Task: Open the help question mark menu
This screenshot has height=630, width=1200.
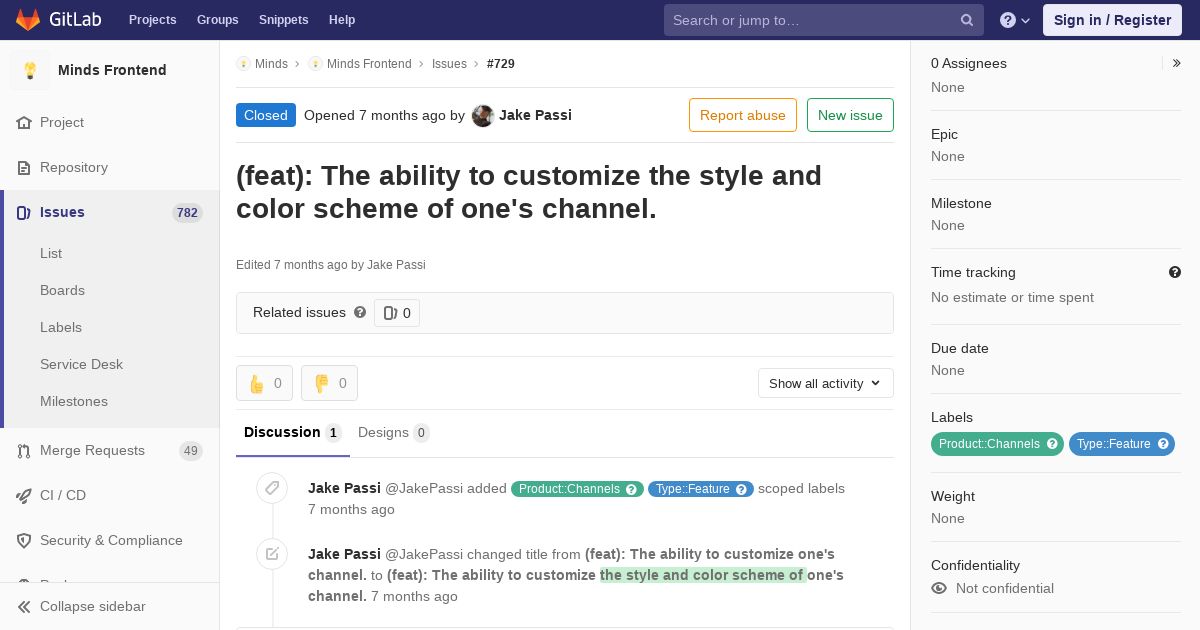Action: (1015, 20)
